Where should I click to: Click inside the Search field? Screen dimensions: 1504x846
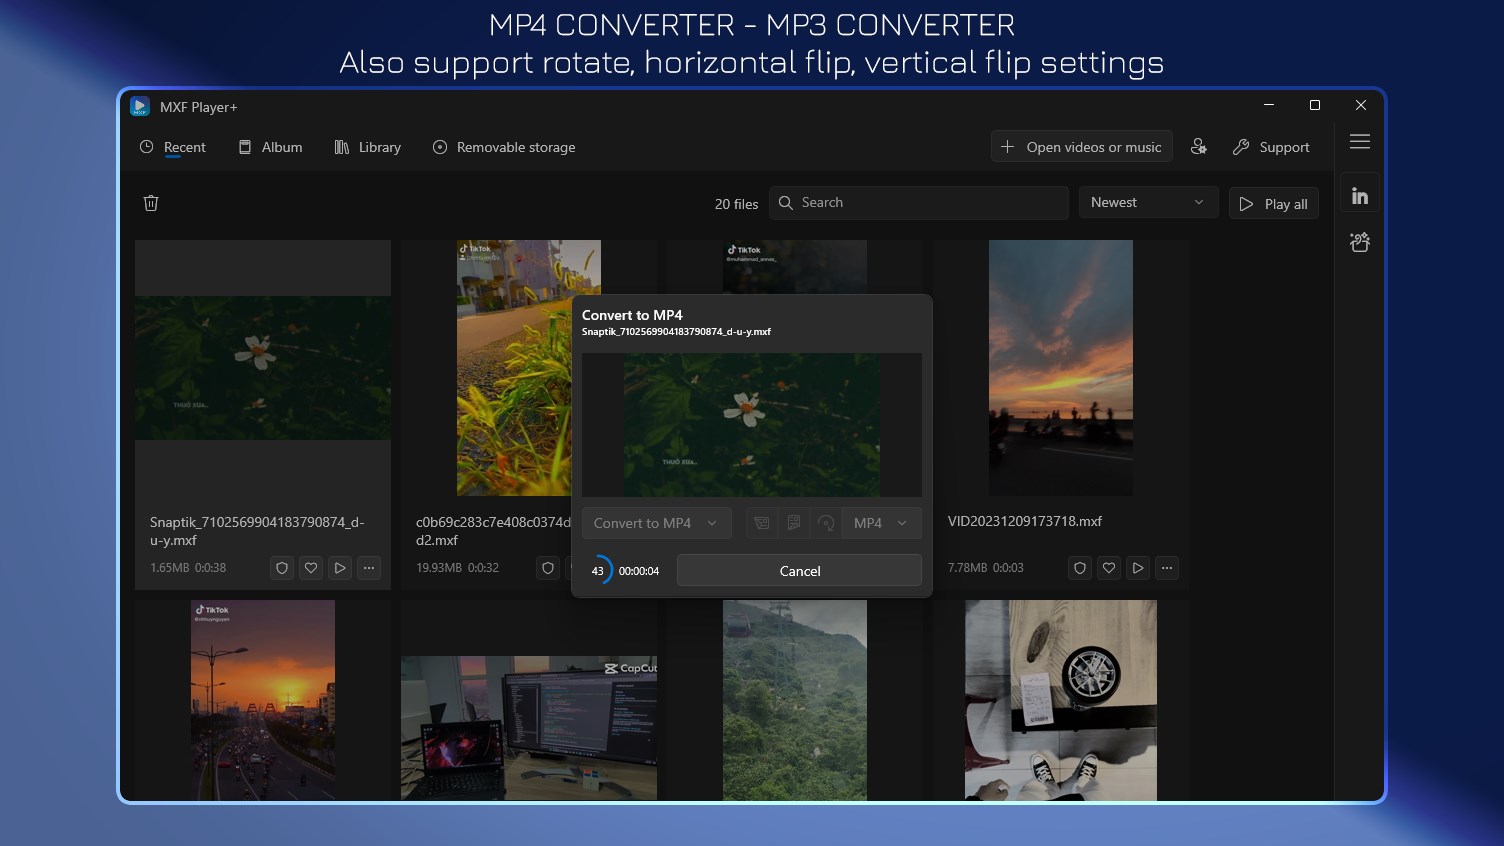click(x=918, y=202)
